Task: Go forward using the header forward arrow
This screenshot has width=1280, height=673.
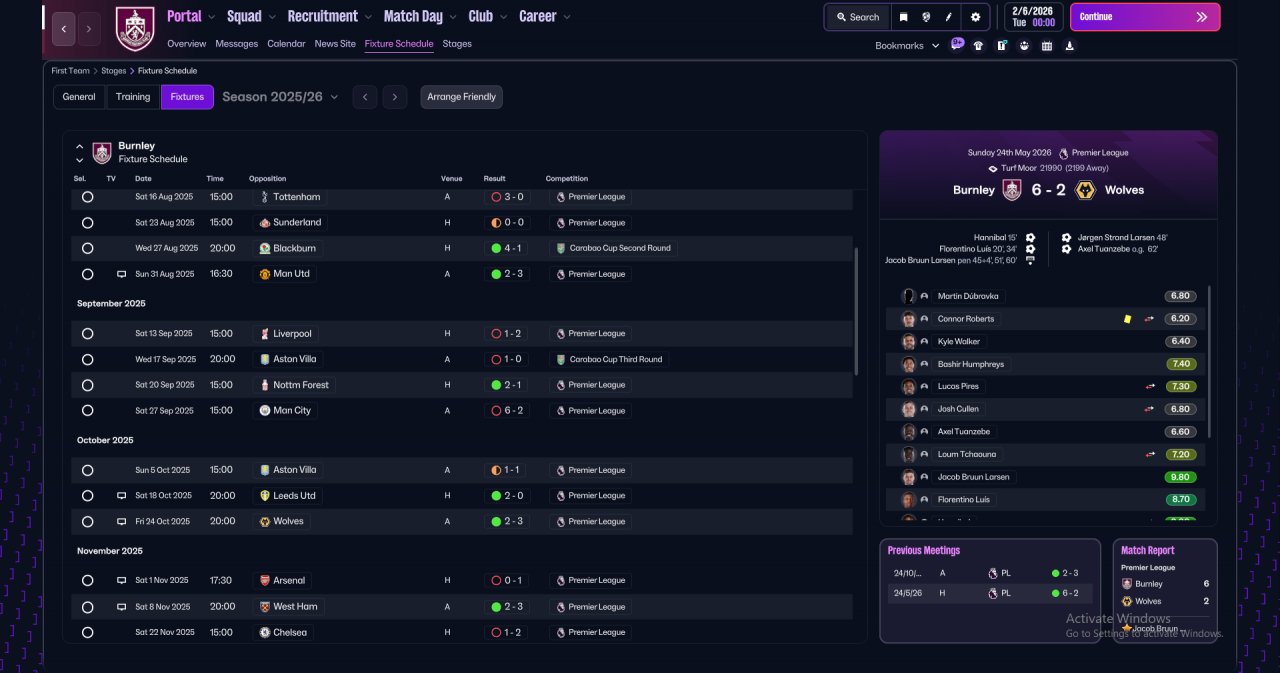Action: (x=89, y=29)
